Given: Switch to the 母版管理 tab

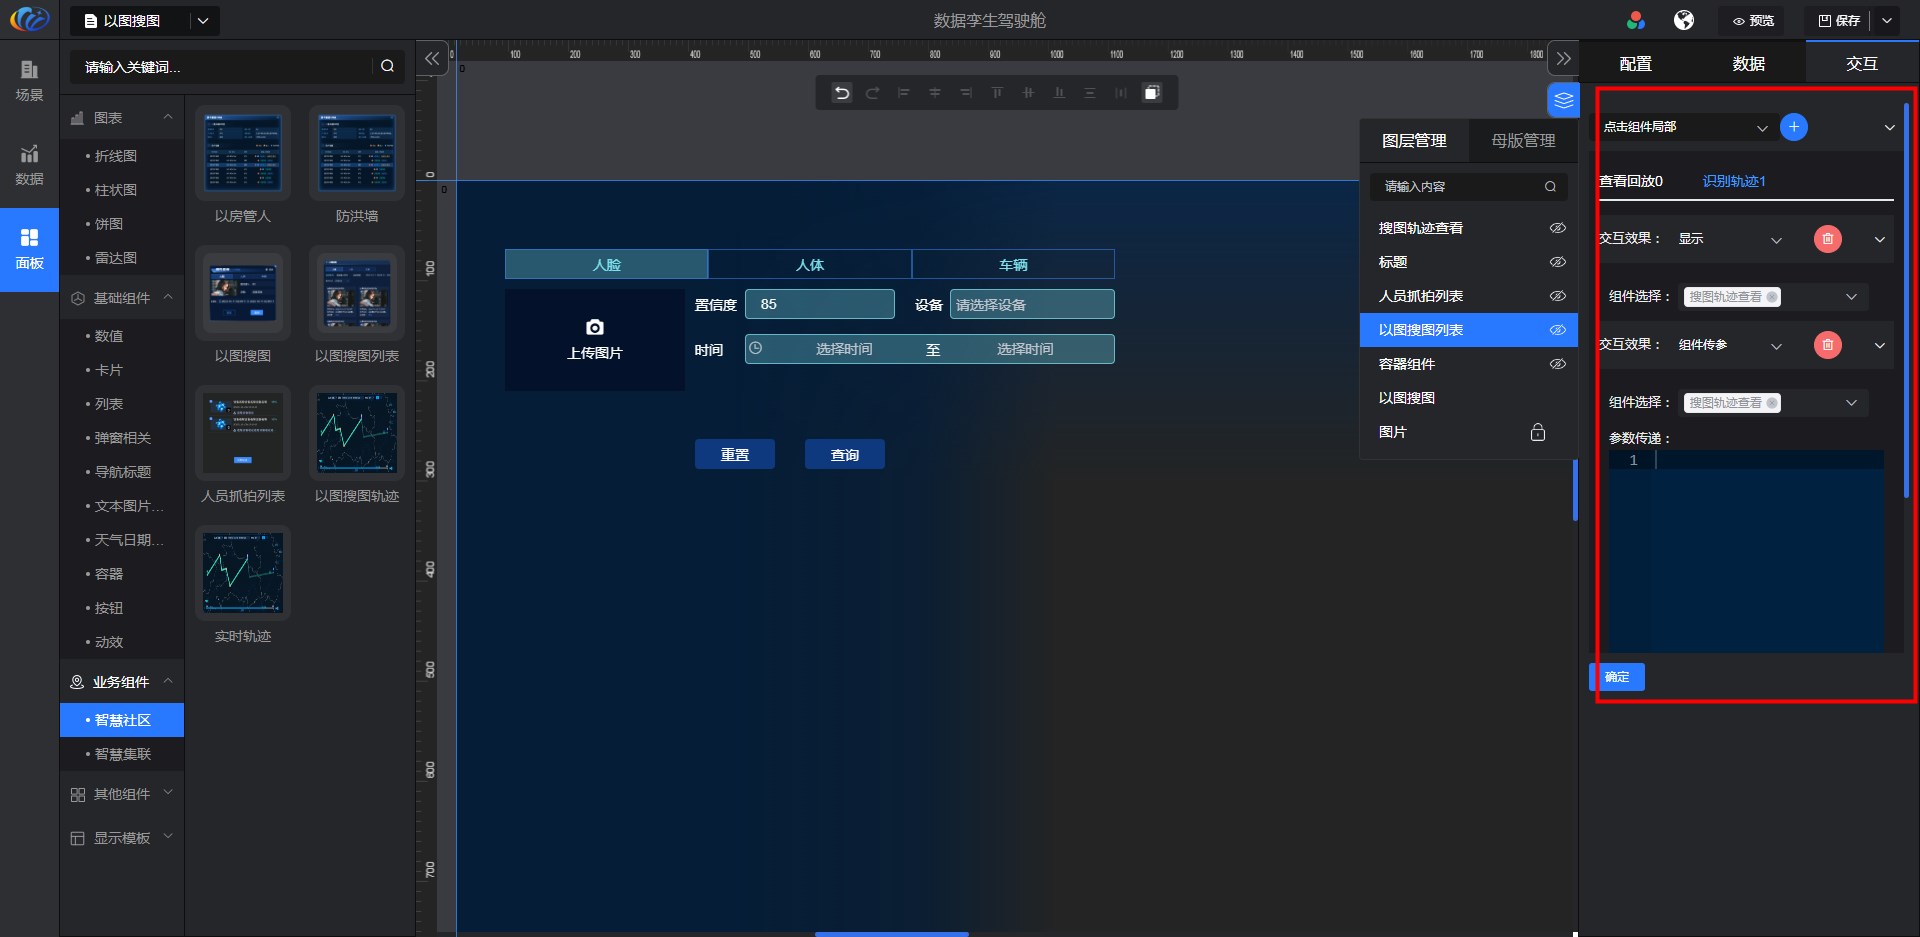Looking at the screenshot, I should [x=1523, y=141].
